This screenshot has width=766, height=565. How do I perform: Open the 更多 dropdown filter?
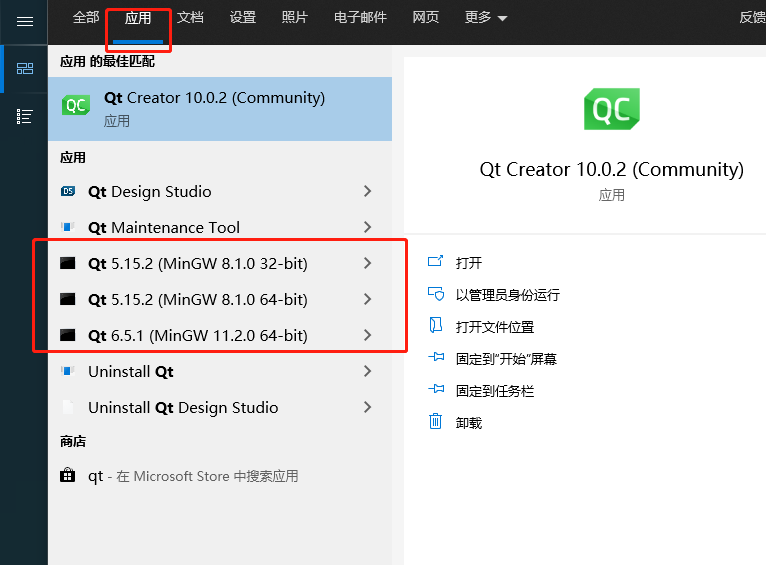(486, 18)
